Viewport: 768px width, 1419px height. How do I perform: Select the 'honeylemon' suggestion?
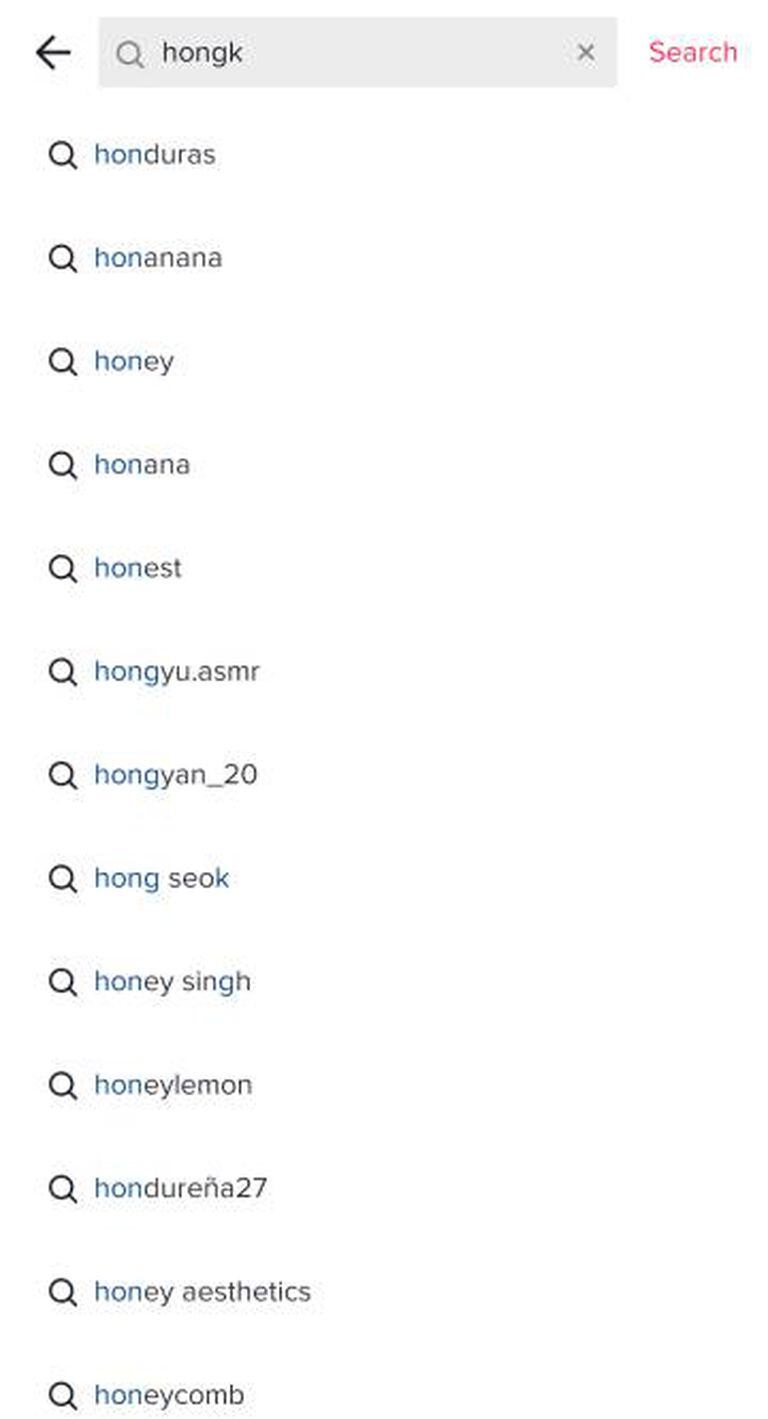pyautogui.click(x=173, y=1085)
